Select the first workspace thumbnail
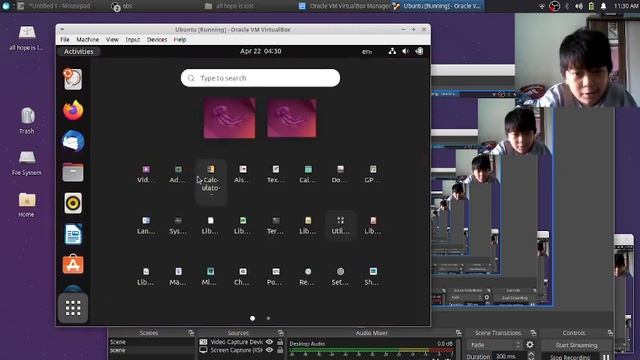The height and width of the screenshot is (360, 640). [229, 118]
